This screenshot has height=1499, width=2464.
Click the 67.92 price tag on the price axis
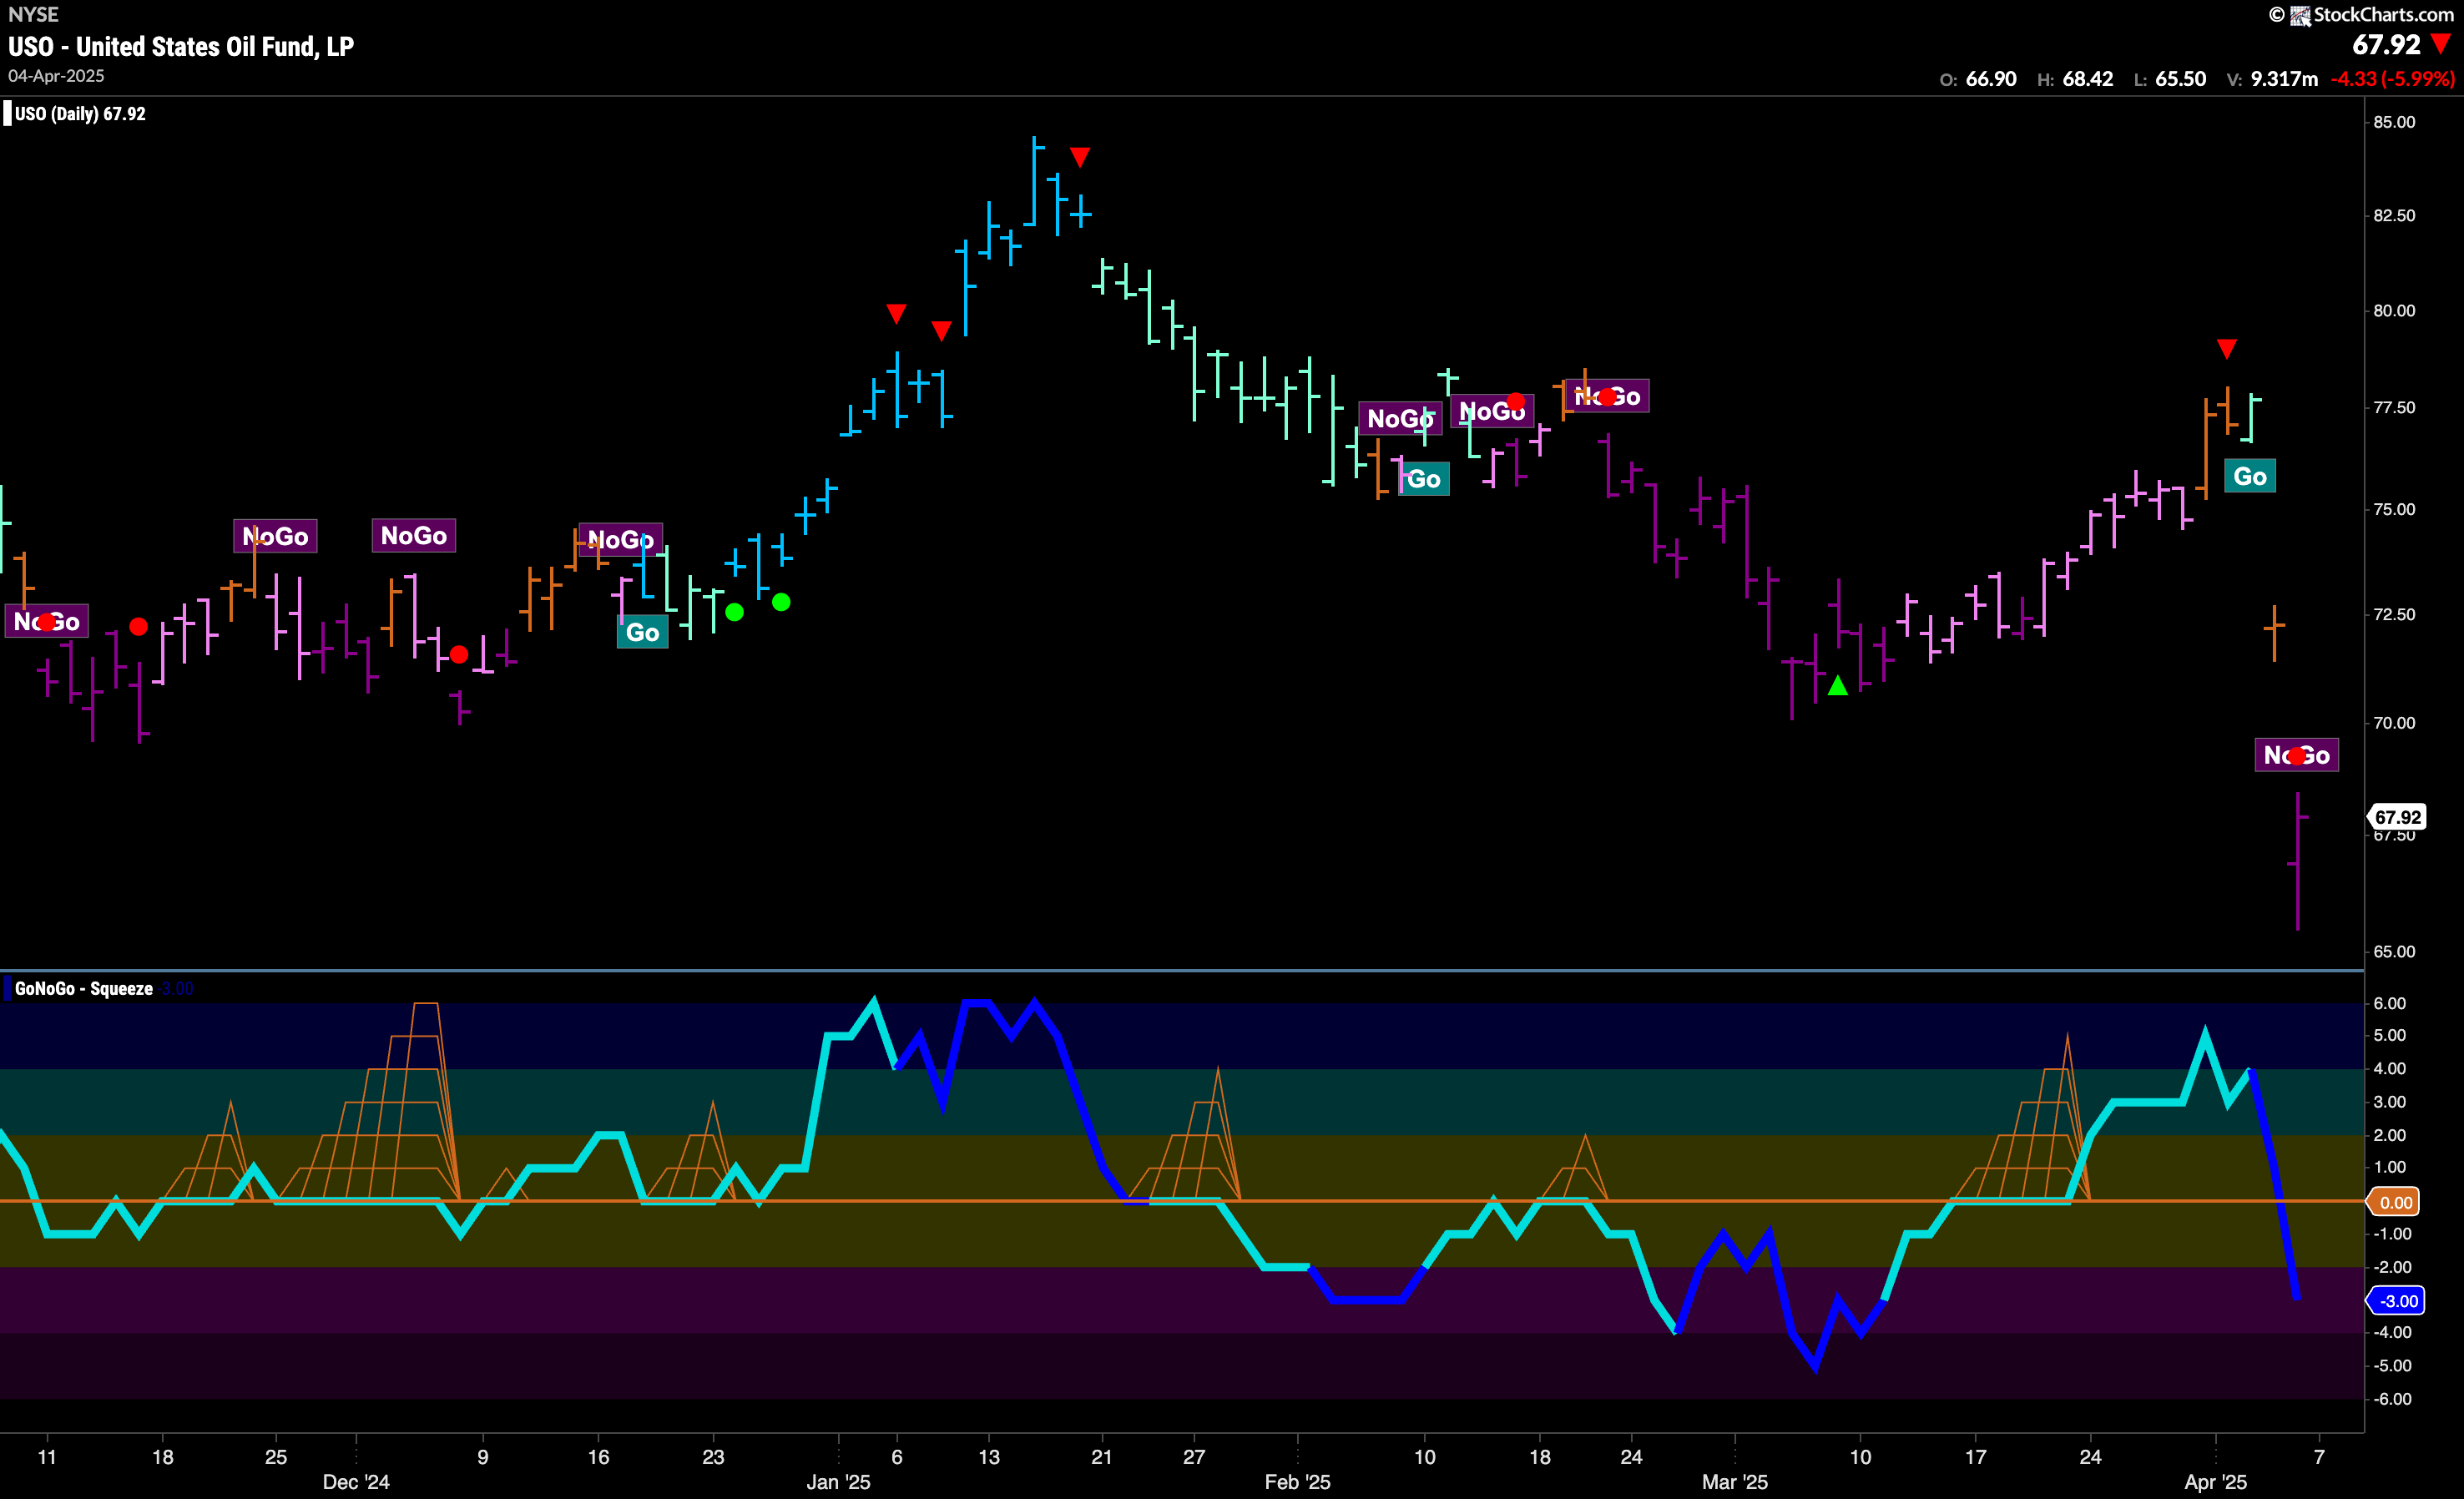(2398, 817)
